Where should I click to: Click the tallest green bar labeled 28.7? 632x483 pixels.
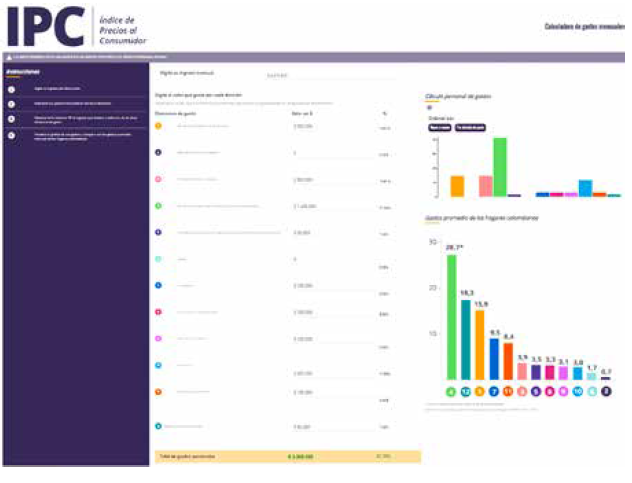pyautogui.click(x=451, y=318)
